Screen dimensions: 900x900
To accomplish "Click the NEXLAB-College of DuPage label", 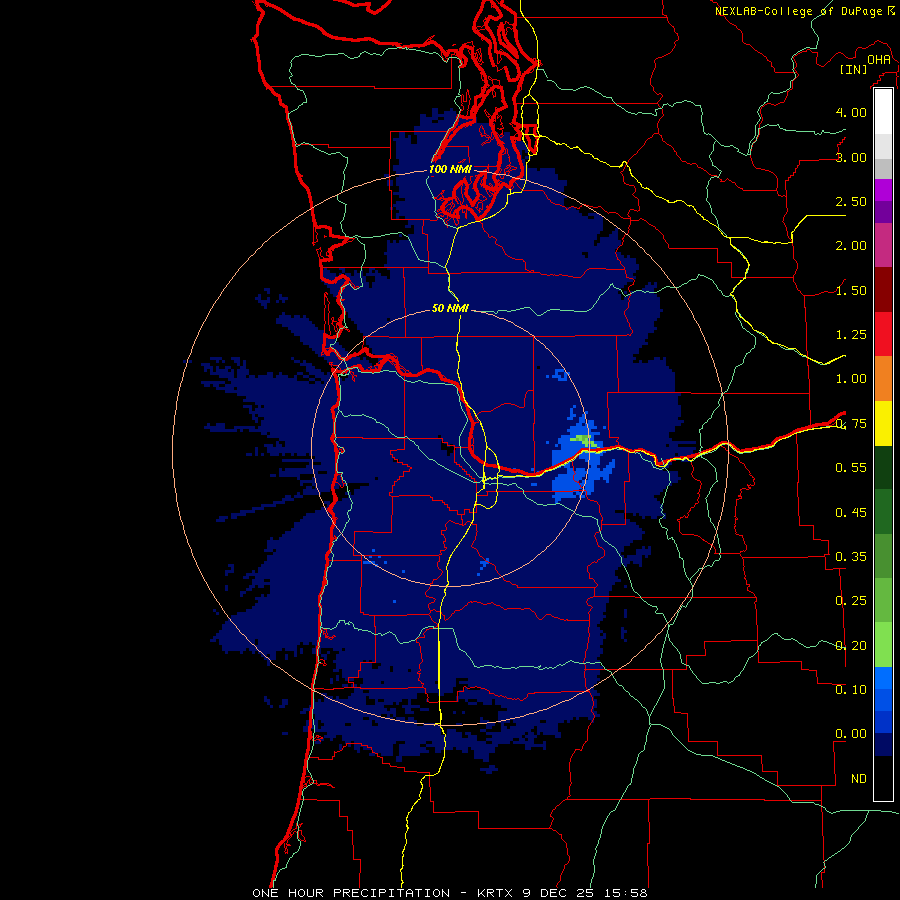I will 799,11.
